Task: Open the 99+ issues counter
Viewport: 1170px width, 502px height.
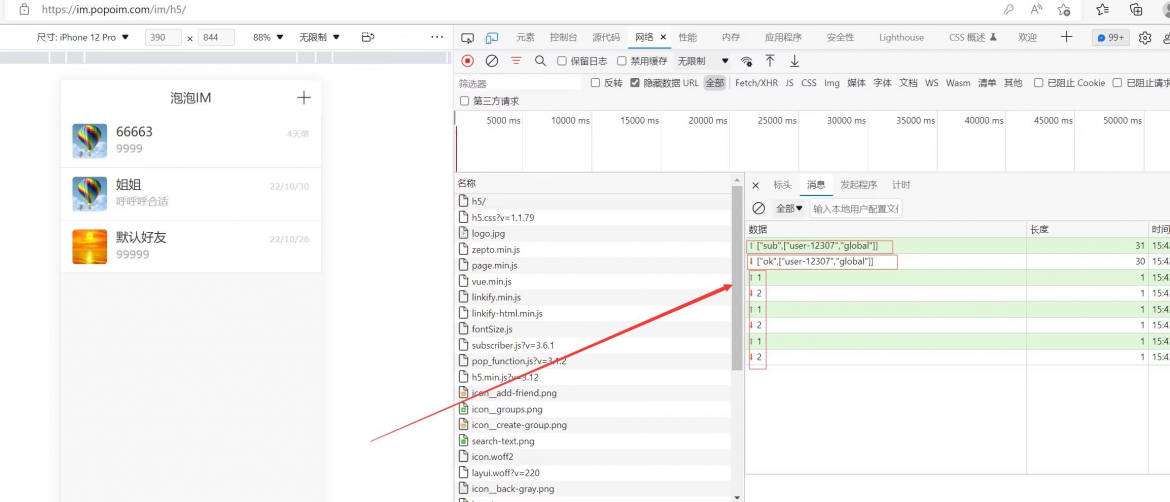Action: point(1110,38)
